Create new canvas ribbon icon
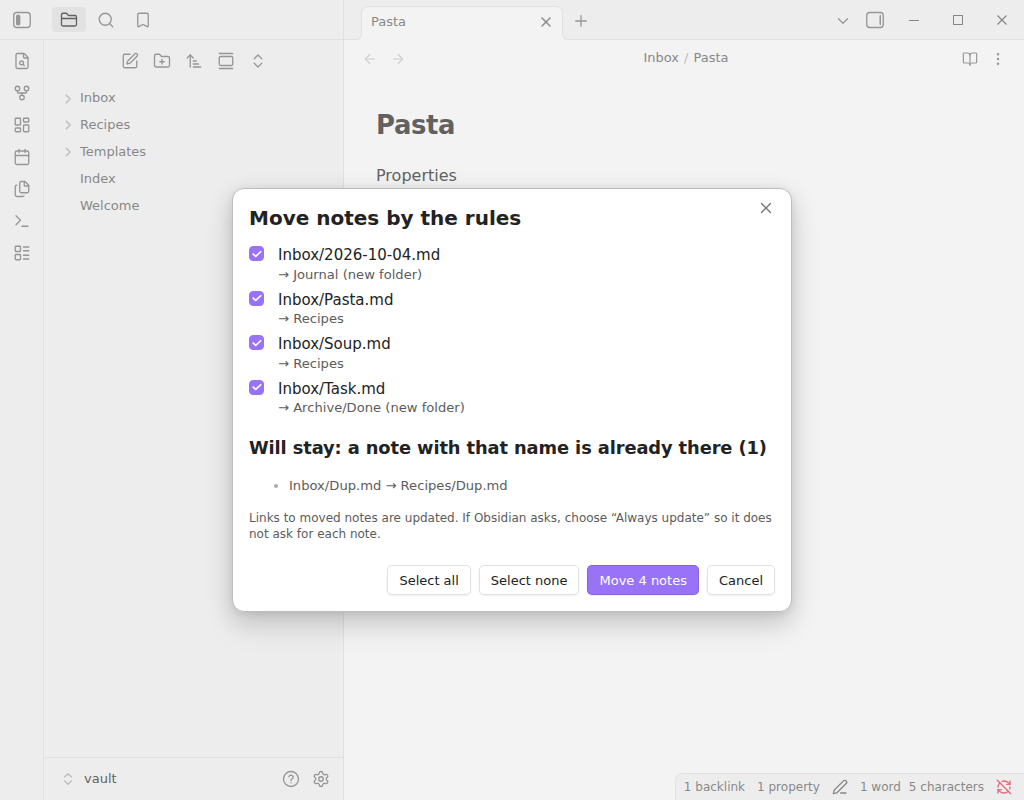 22,125
